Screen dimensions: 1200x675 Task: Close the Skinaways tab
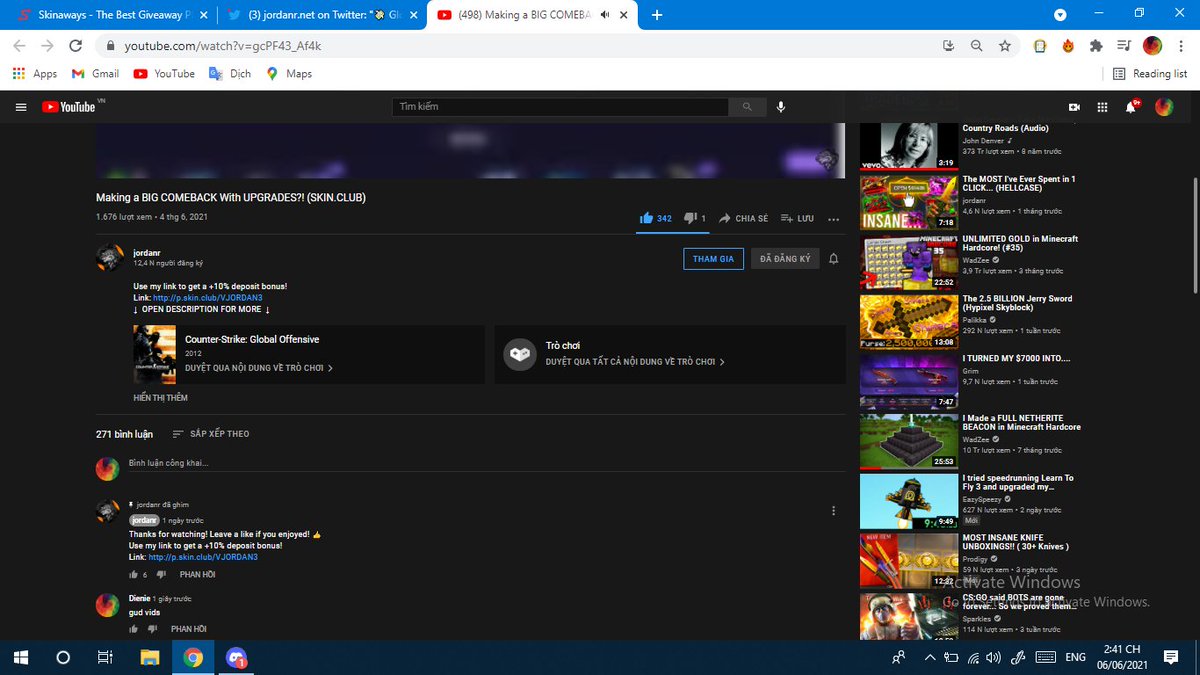[203, 15]
